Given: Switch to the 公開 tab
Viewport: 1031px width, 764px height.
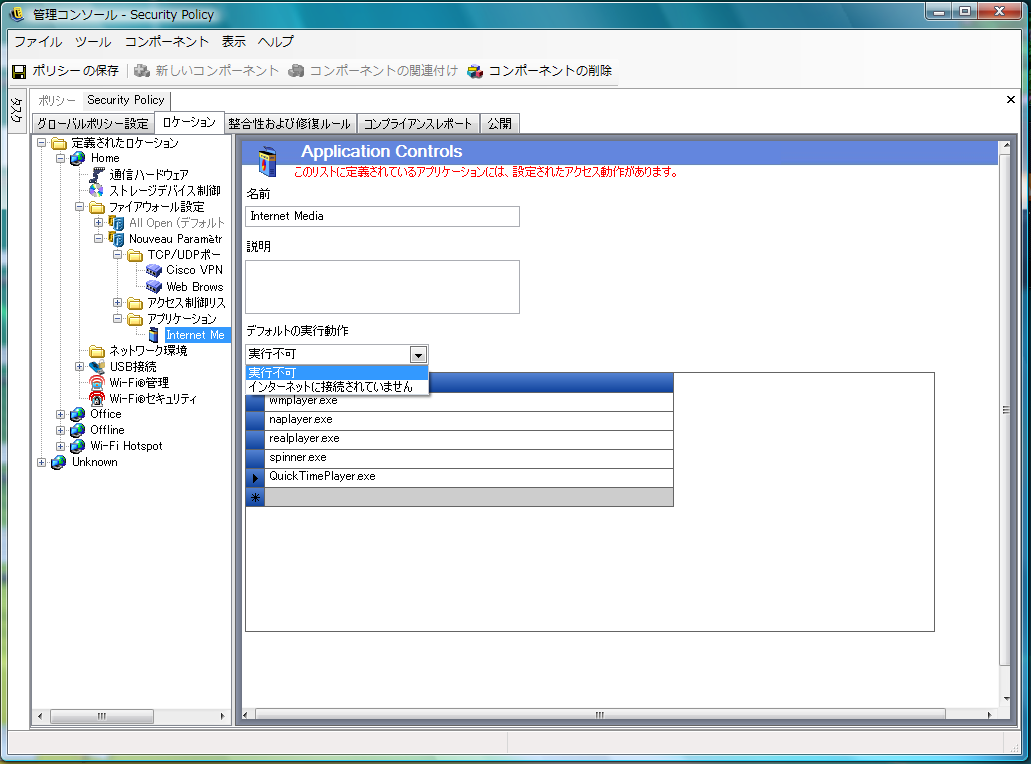Looking at the screenshot, I should [500, 124].
